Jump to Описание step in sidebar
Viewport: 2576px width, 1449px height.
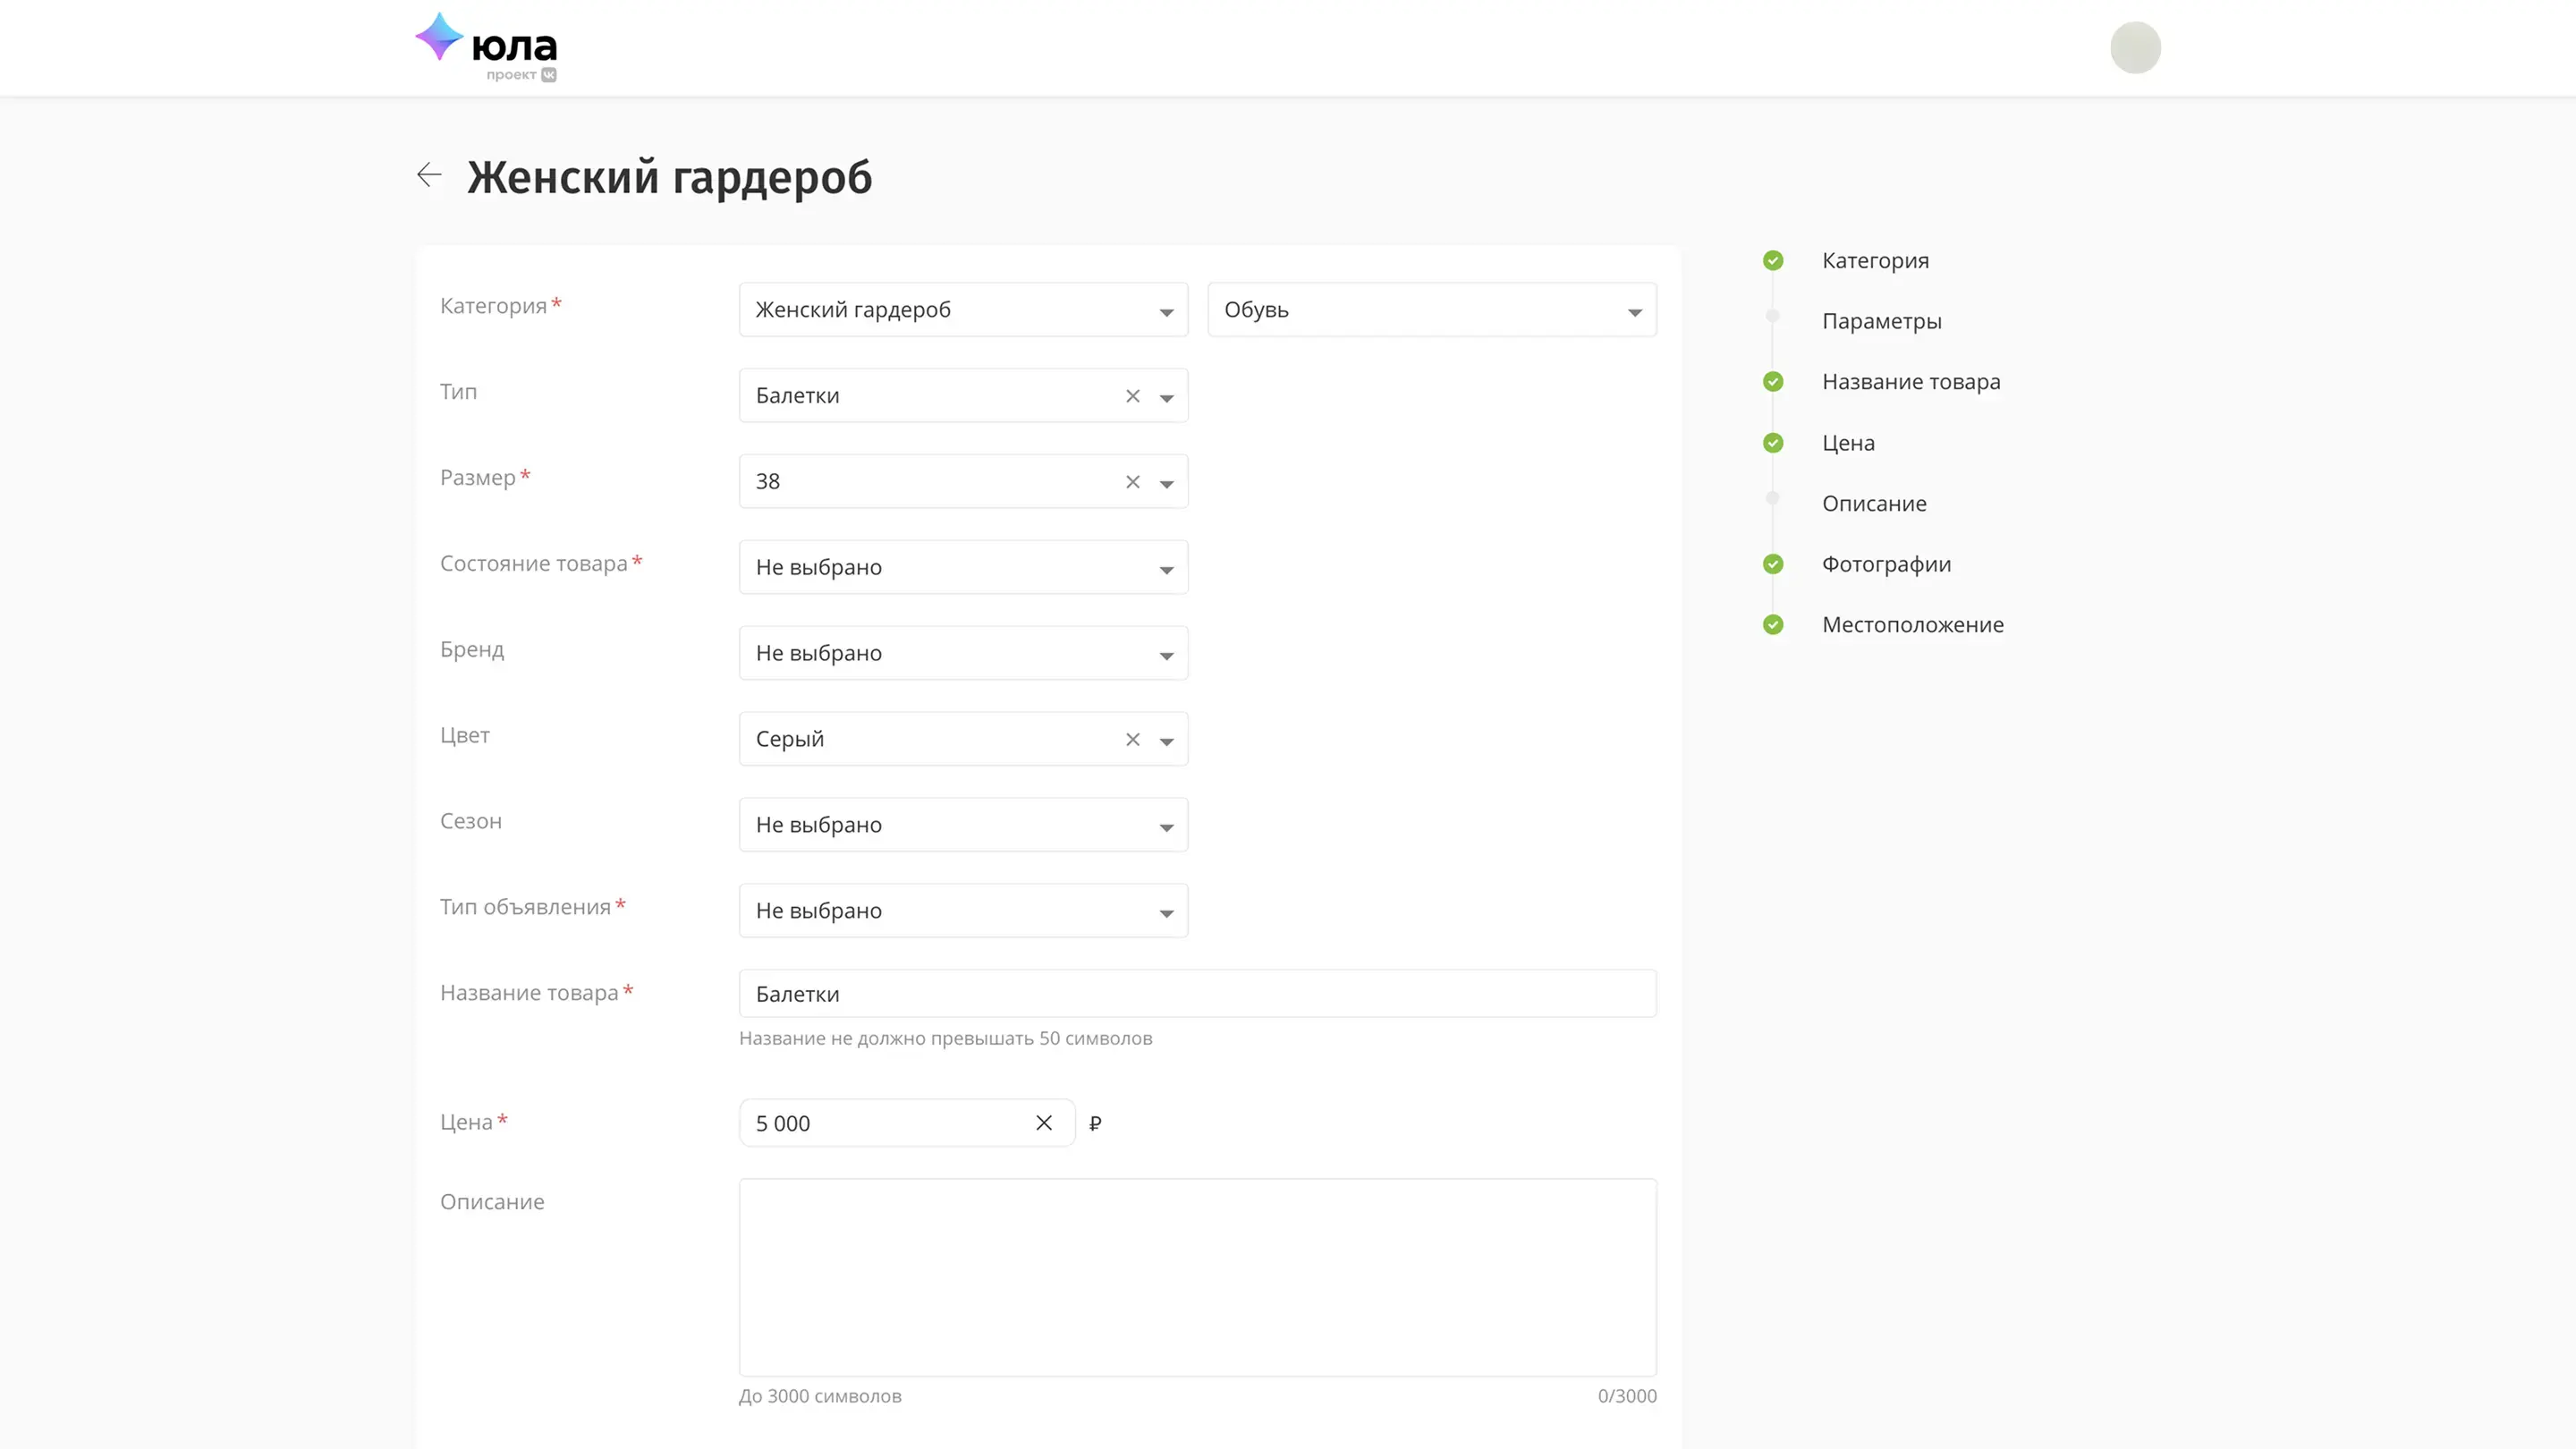(x=1873, y=504)
